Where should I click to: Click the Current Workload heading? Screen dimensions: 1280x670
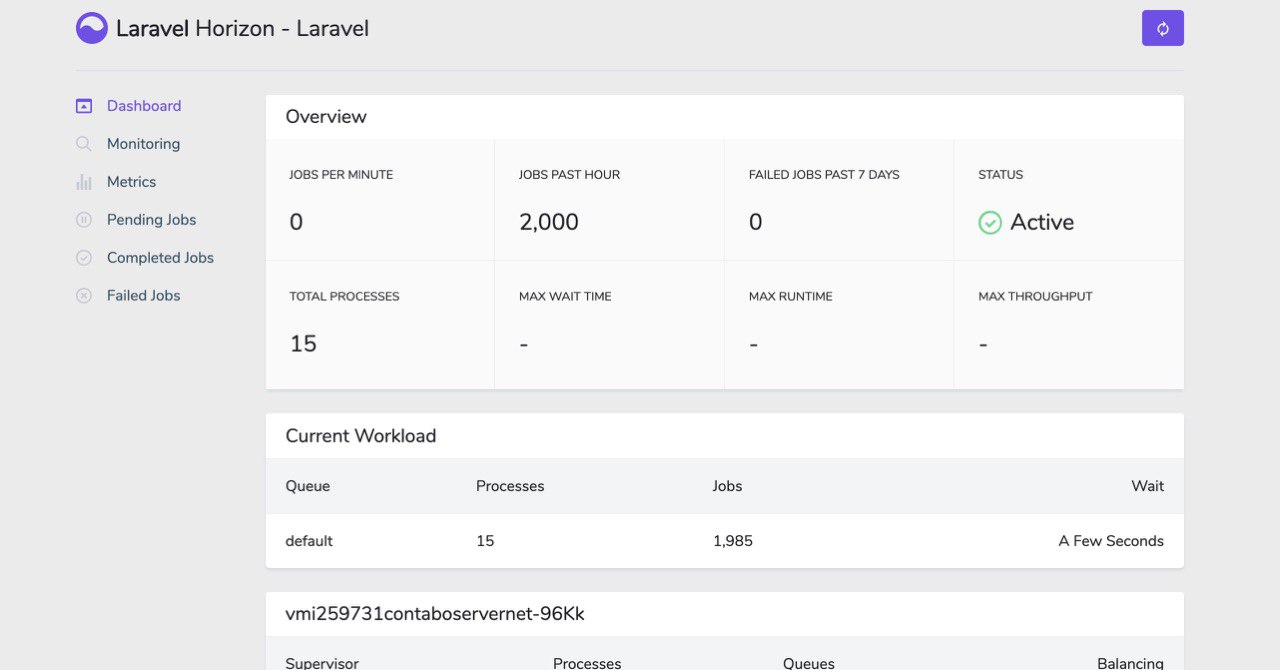[361, 436]
